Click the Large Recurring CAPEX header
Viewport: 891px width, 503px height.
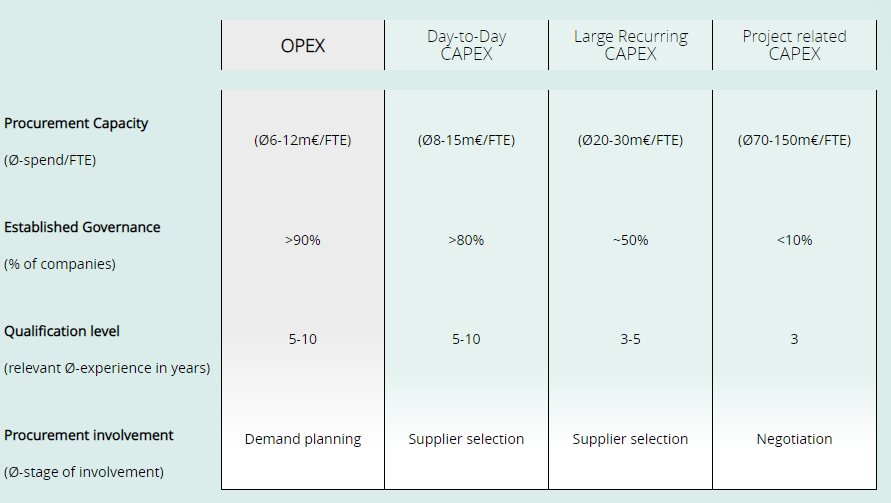(630, 45)
